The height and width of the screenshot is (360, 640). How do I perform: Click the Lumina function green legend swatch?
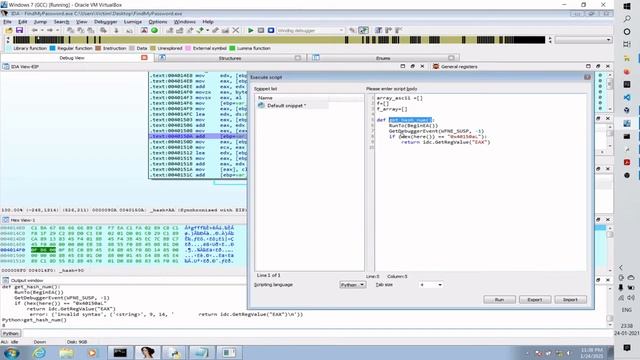[x=232, y=48]
